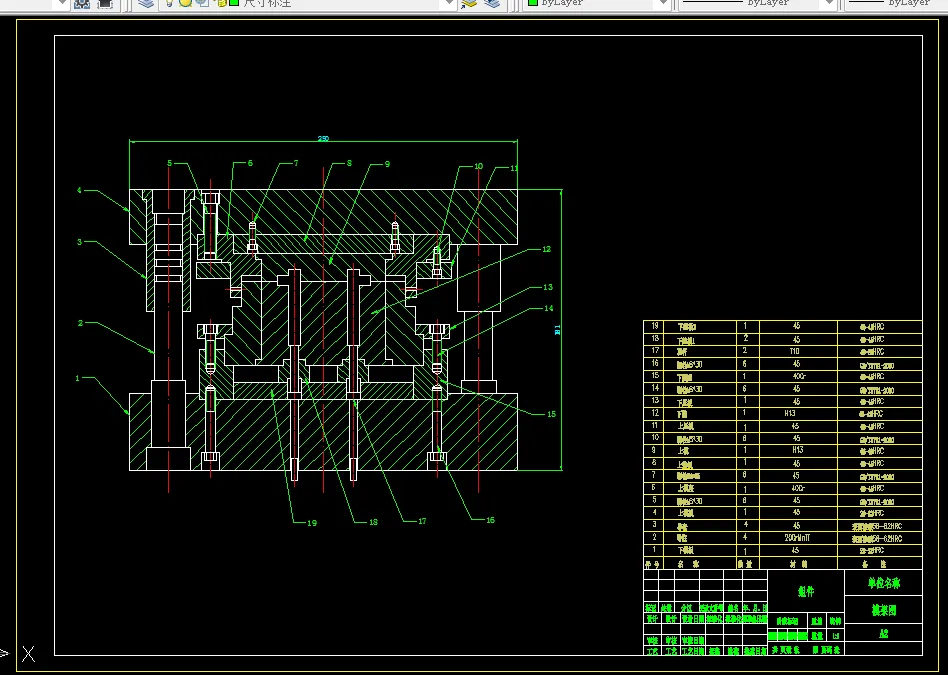This screenshot has width=948, height=675.
Task: Click the green layer color square in layer list
Action: (x=234, y=2)
